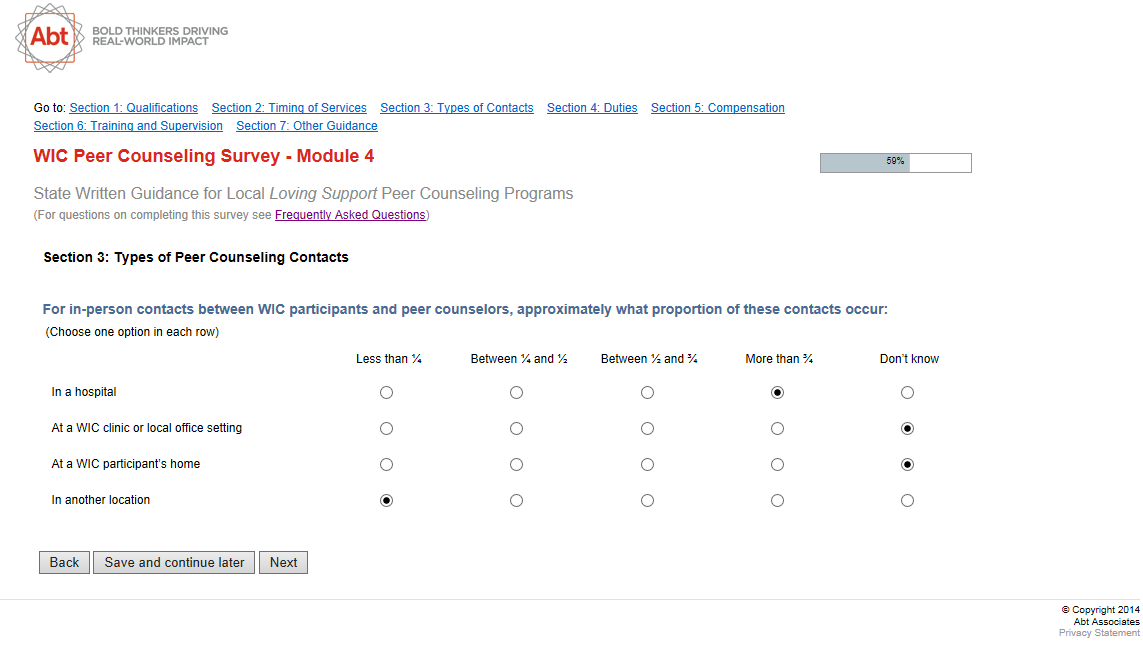Choose 'Between ¼ and ½' for WIC clinic row
This screenshot has height=662, width=1143.
pos(516,429)
